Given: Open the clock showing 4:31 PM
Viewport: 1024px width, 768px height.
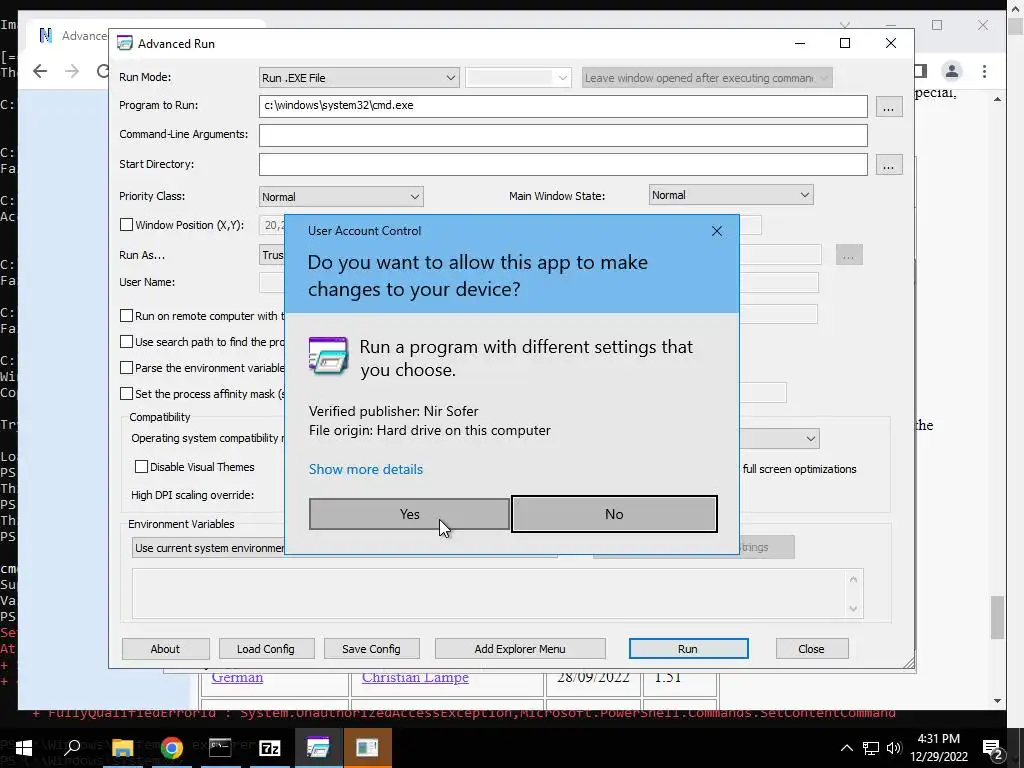Looking at the screenshot, I should (938, 748).
